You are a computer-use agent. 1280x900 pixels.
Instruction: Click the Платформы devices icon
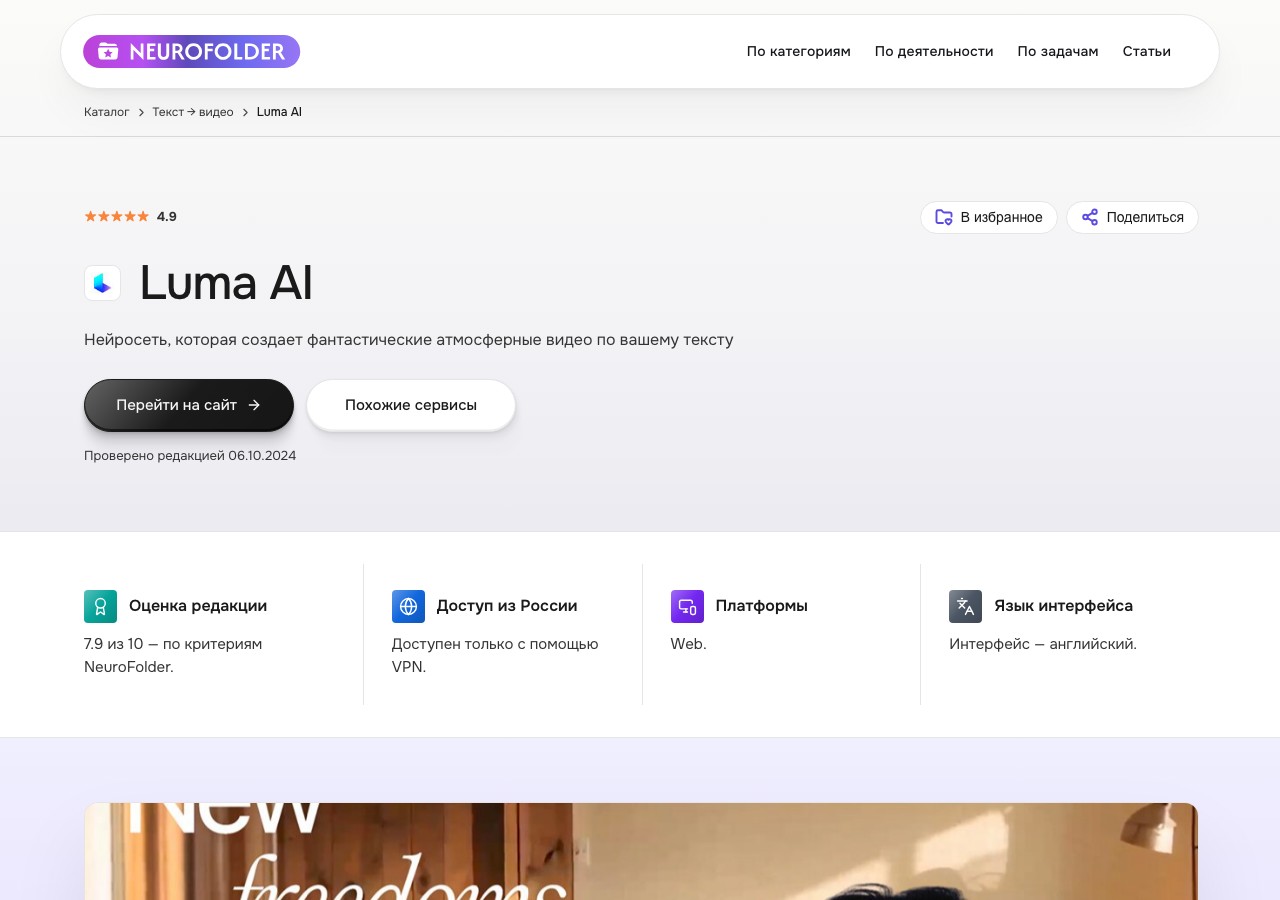687,606
